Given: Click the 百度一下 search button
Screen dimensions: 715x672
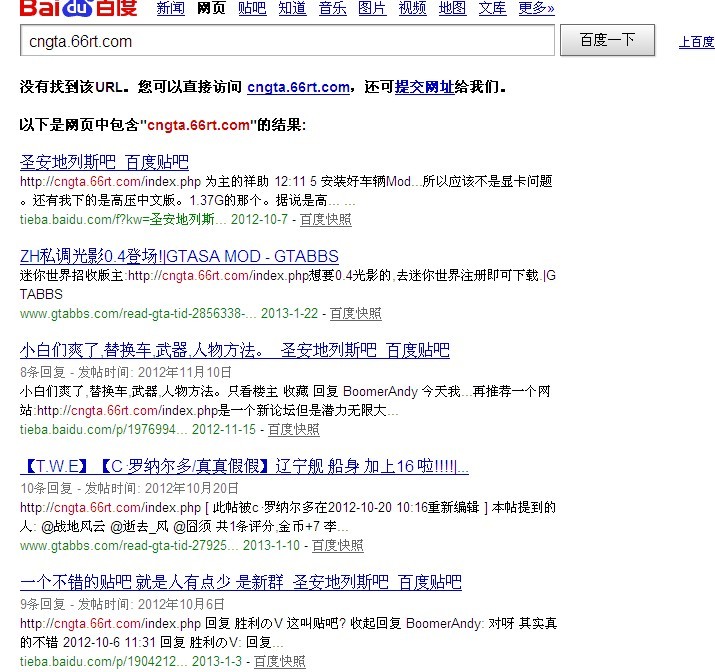Looking at the screenshot, I should tap(607, 40).
